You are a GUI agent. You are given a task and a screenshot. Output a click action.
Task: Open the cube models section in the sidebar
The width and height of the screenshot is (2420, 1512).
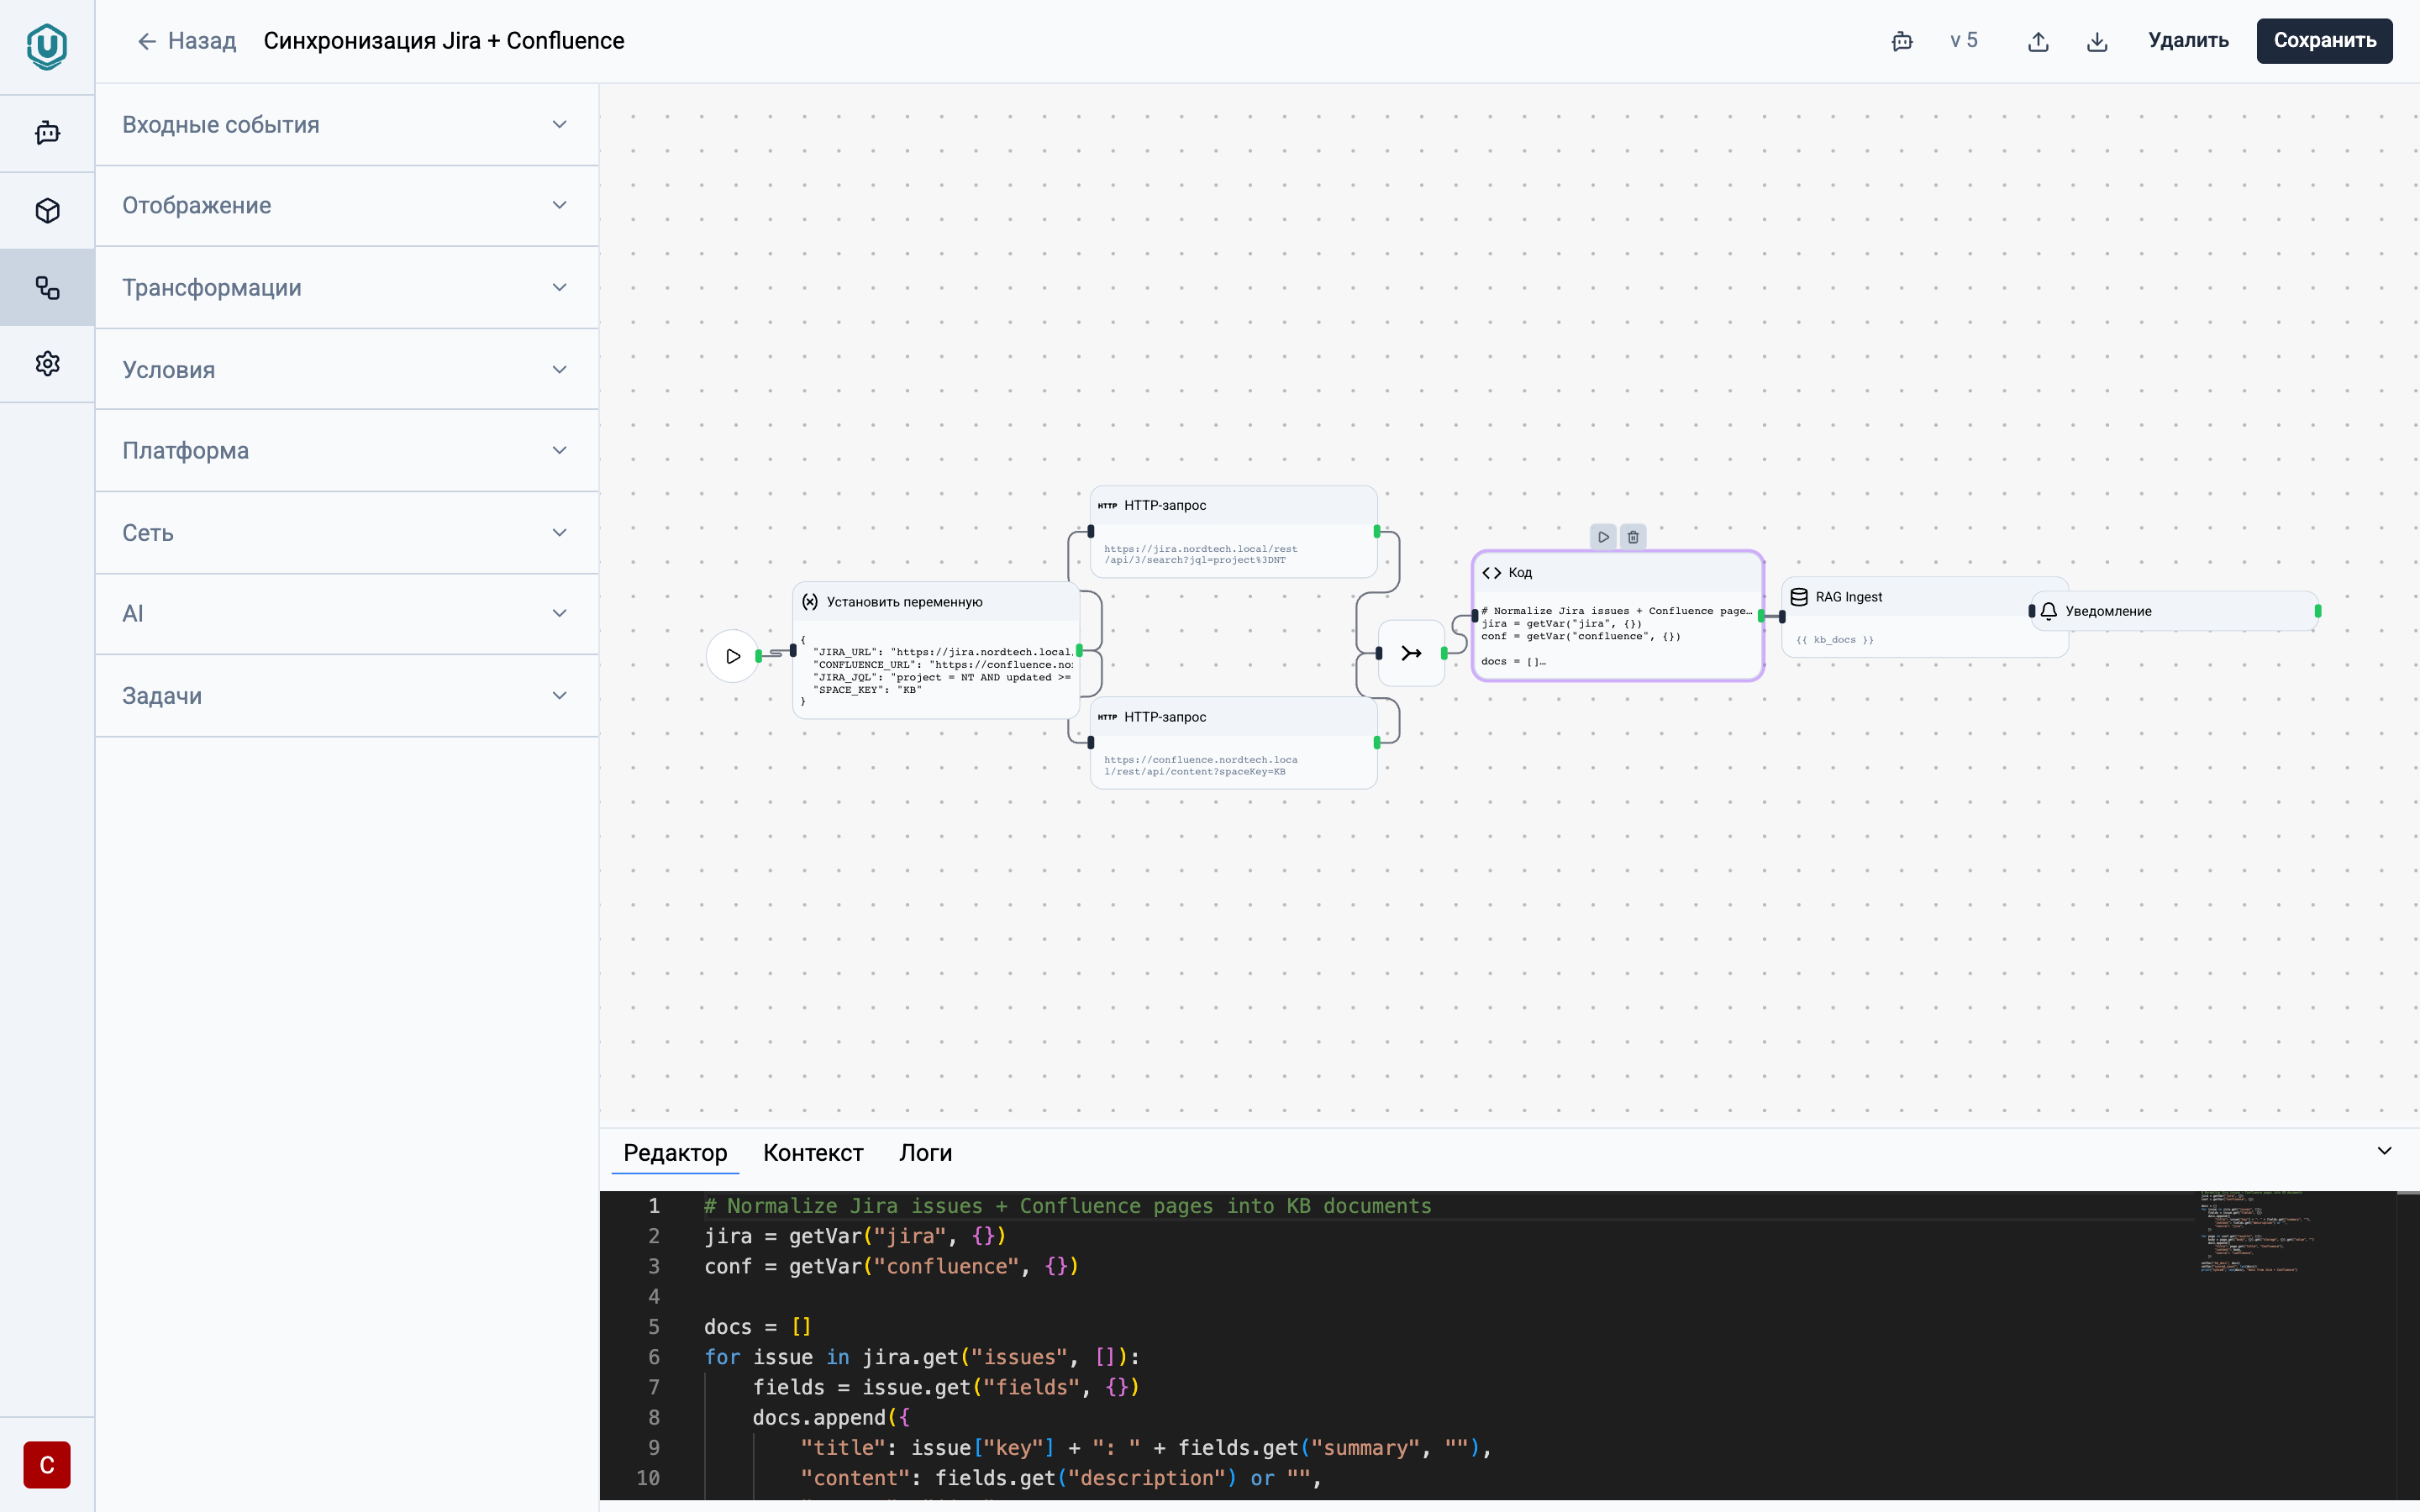[x=47, y=210]
